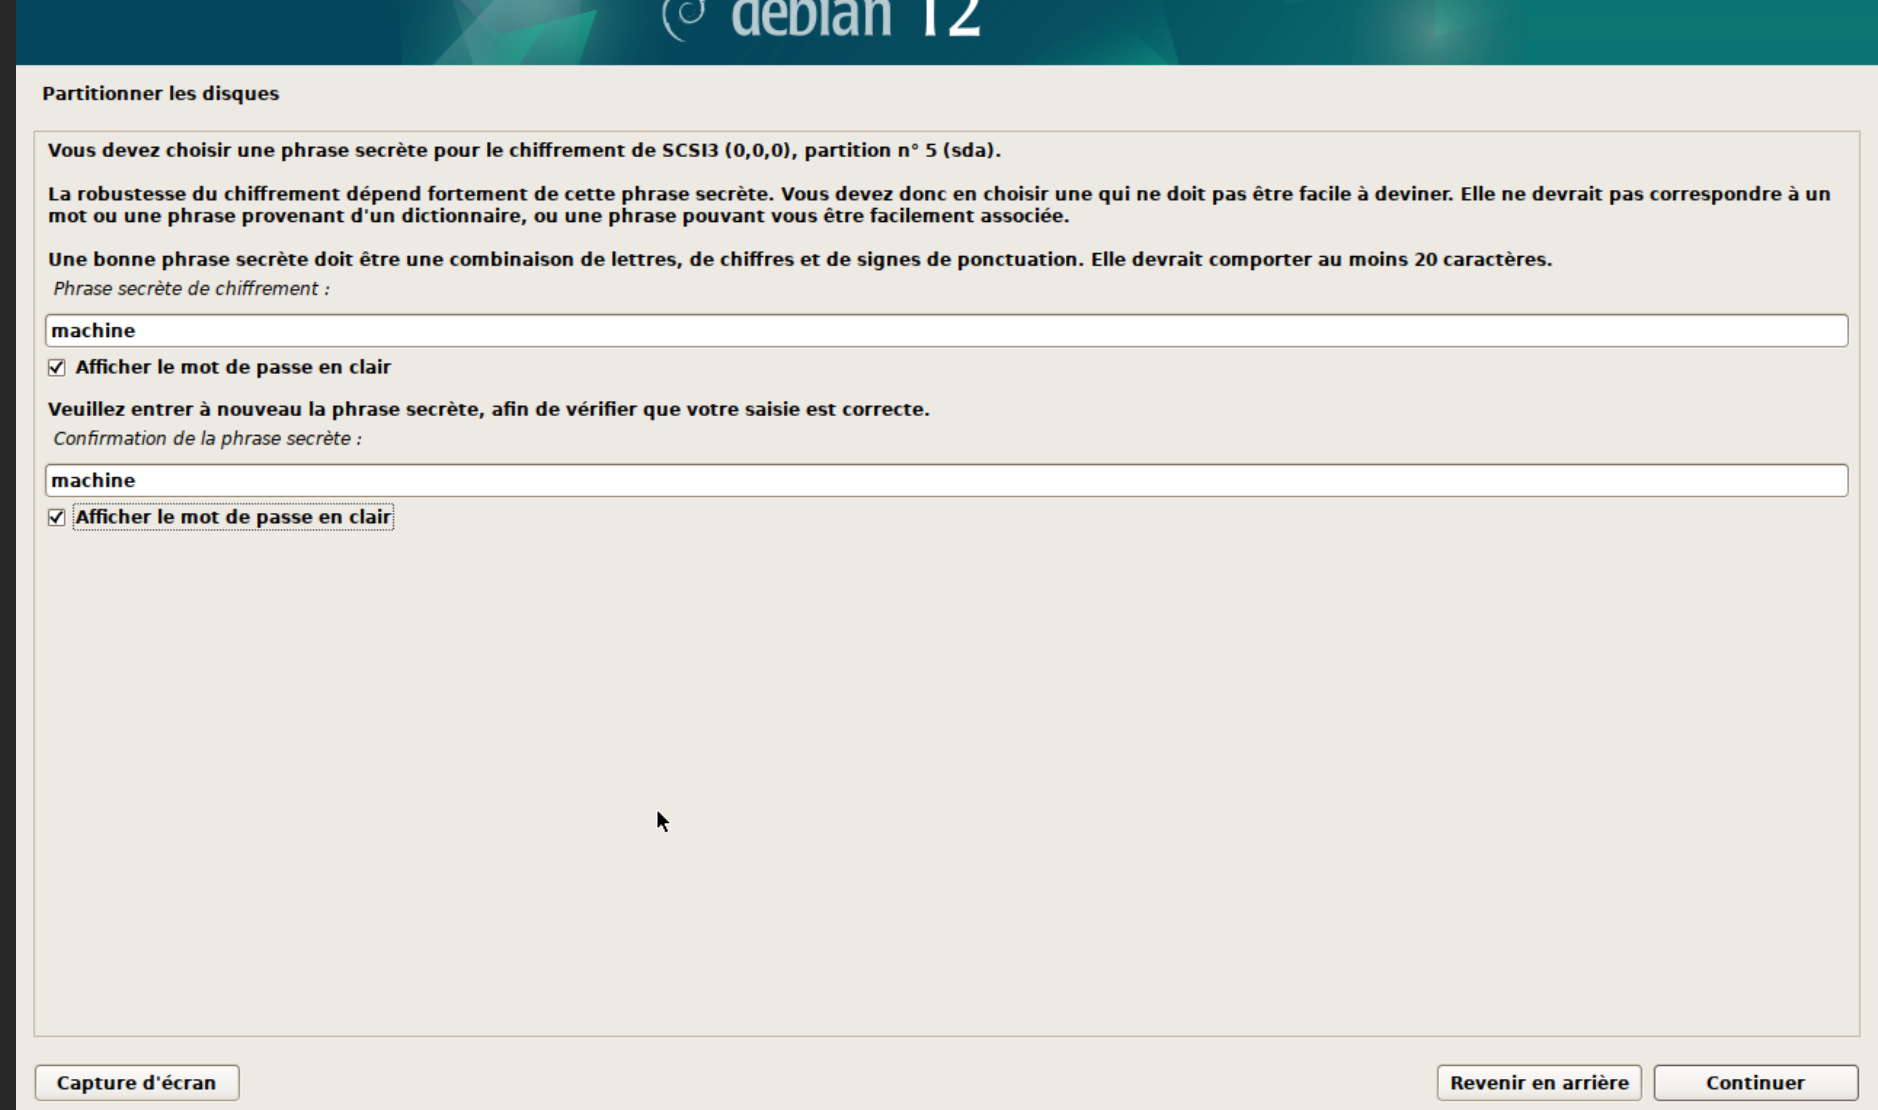Click the 'Phrase secrète de chiffrement :' label
The height and width of the screenshot is (1110, 1878).
tap(191, 288)
